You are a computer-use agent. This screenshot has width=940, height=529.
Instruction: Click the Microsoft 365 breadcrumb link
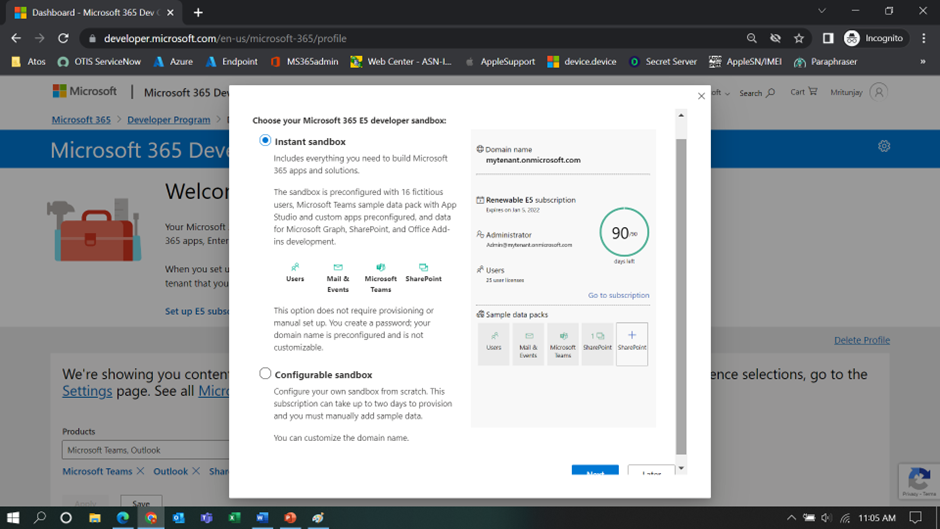click(81, 120)
